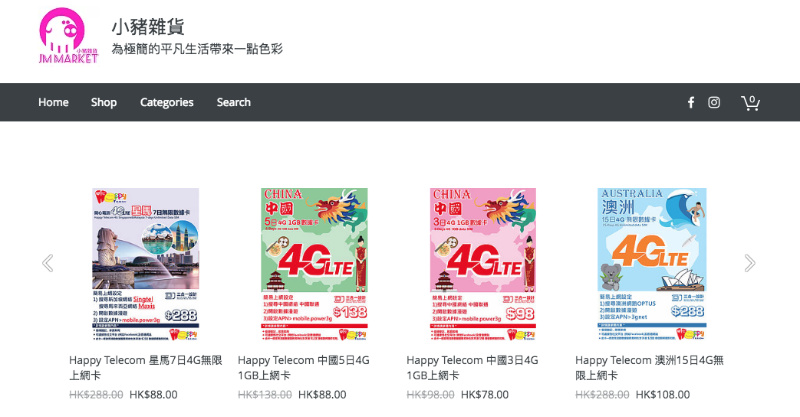Click the JM Market pig logo
Screen dimensions: 800x417
(x=68, y=35)
